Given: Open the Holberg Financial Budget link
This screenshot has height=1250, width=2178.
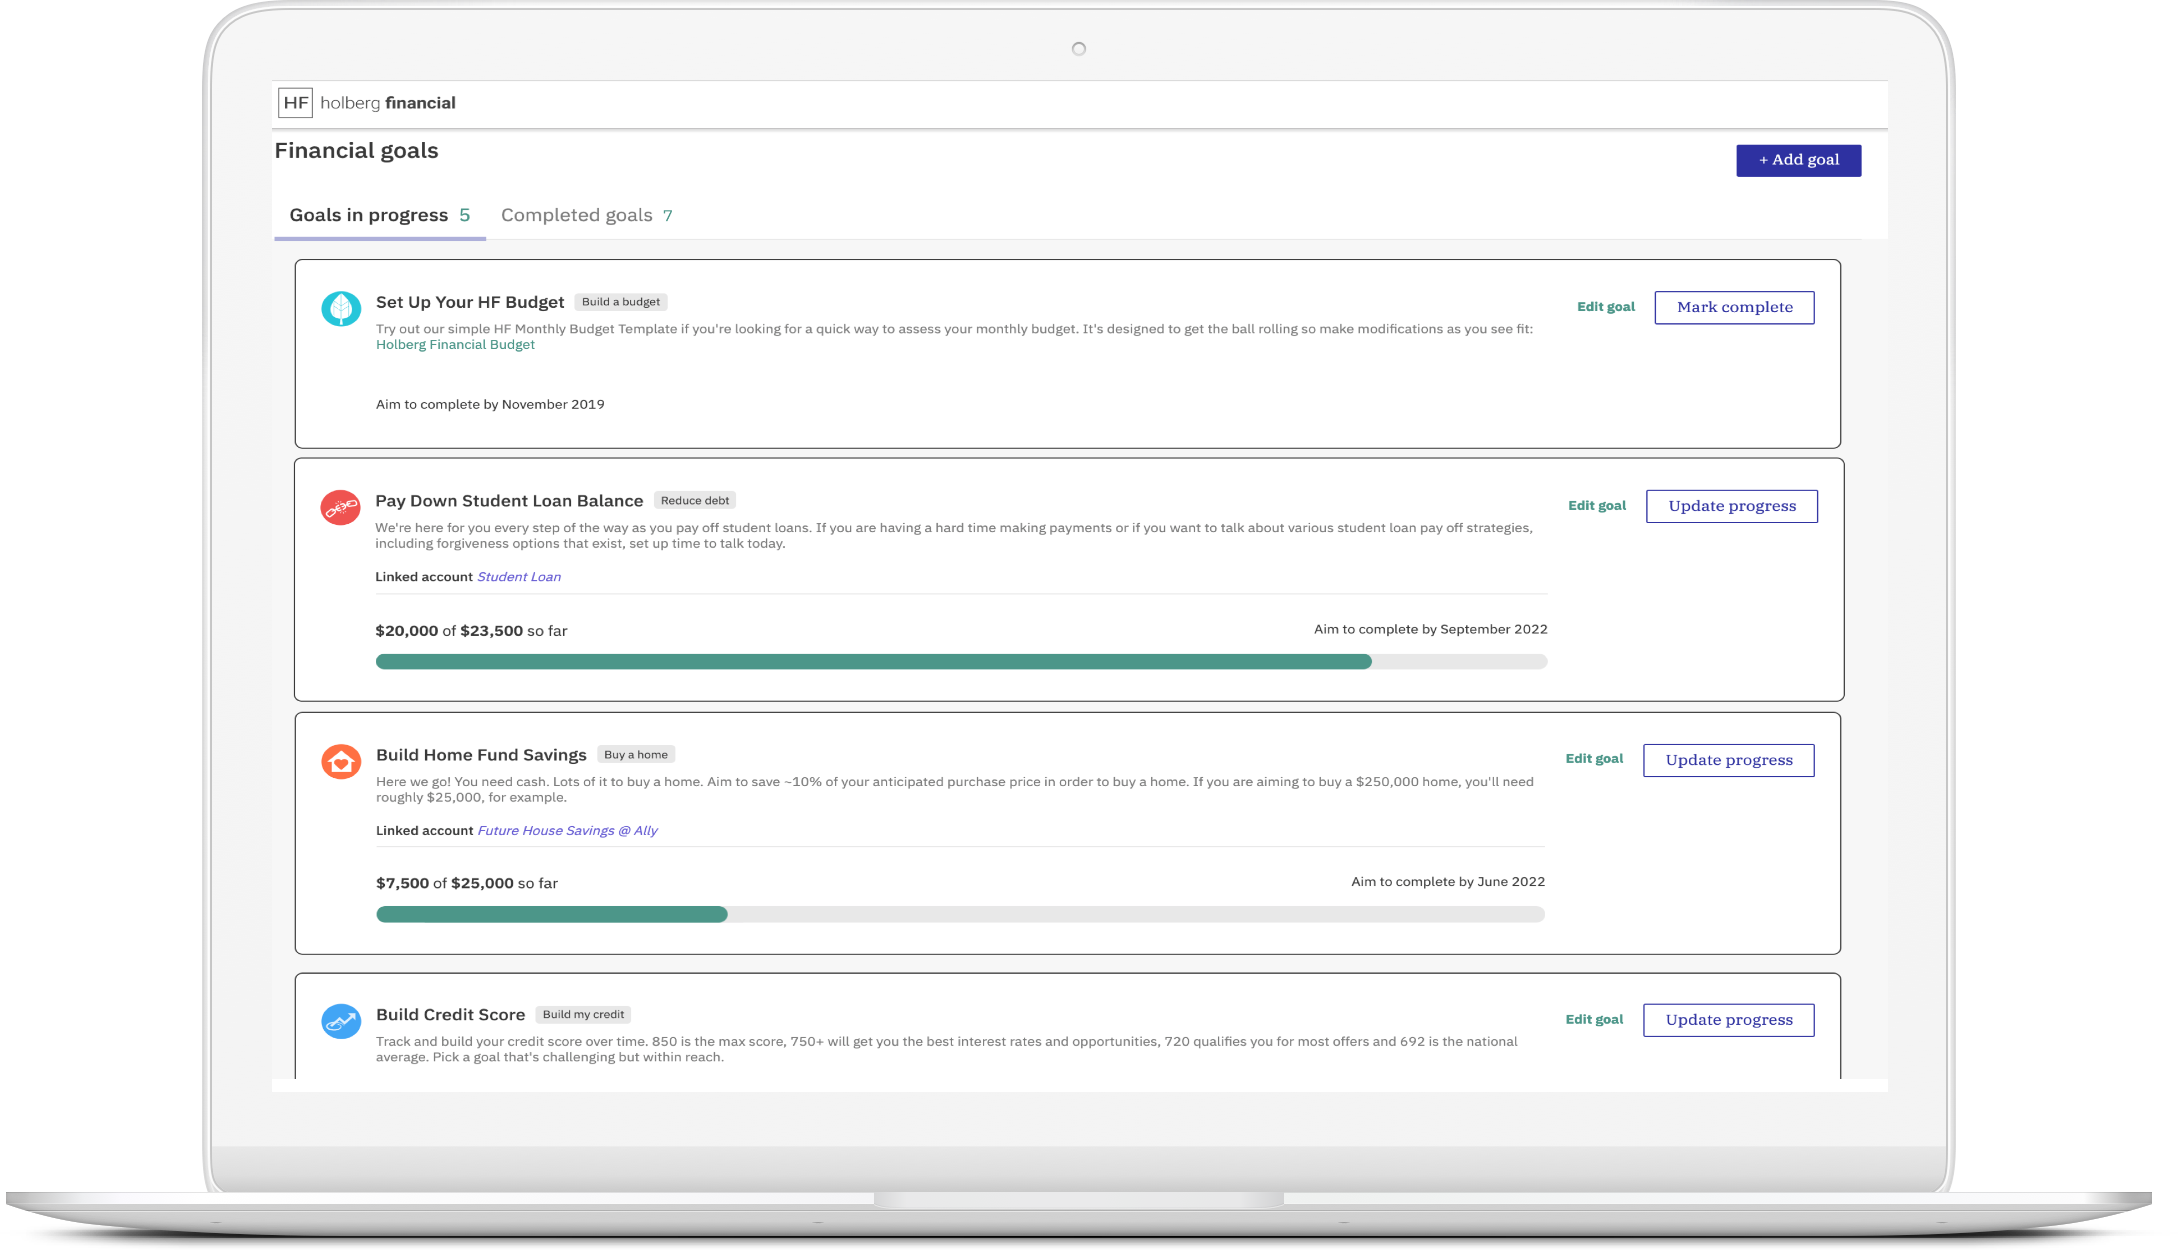Looking at the screenshot, I should point(455,345).
